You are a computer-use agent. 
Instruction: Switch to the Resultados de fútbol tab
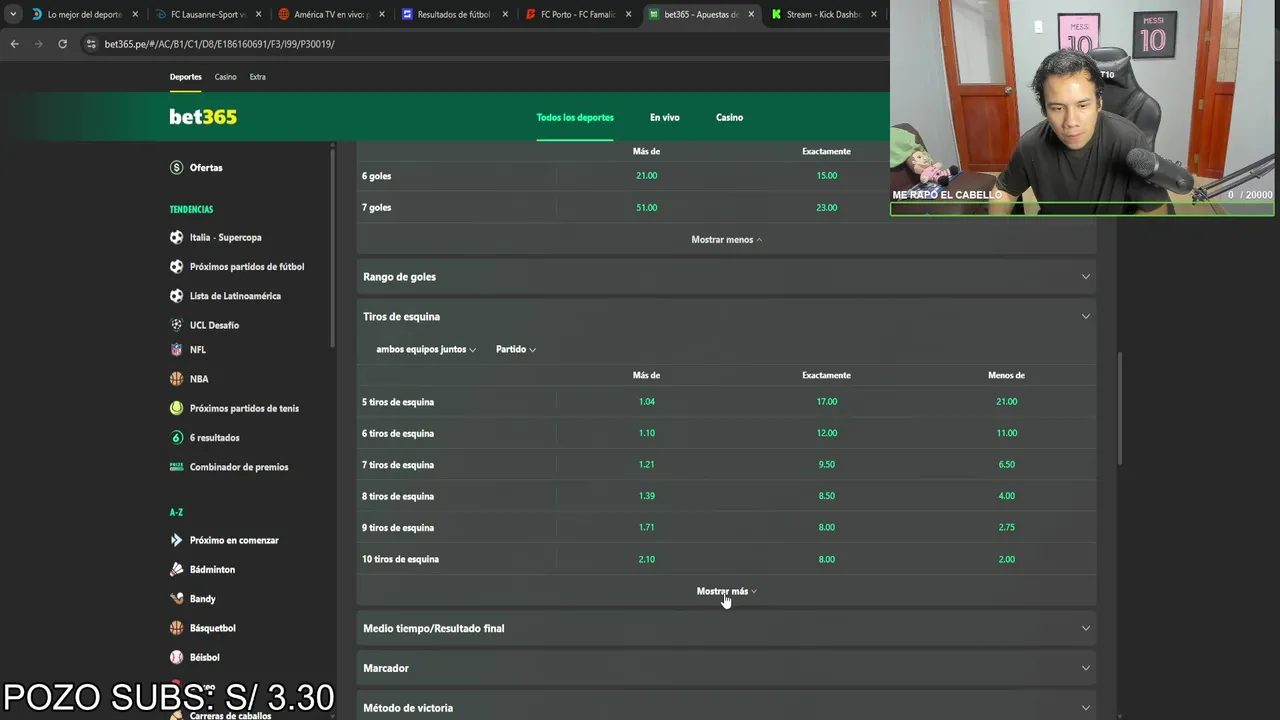[452, 15]
